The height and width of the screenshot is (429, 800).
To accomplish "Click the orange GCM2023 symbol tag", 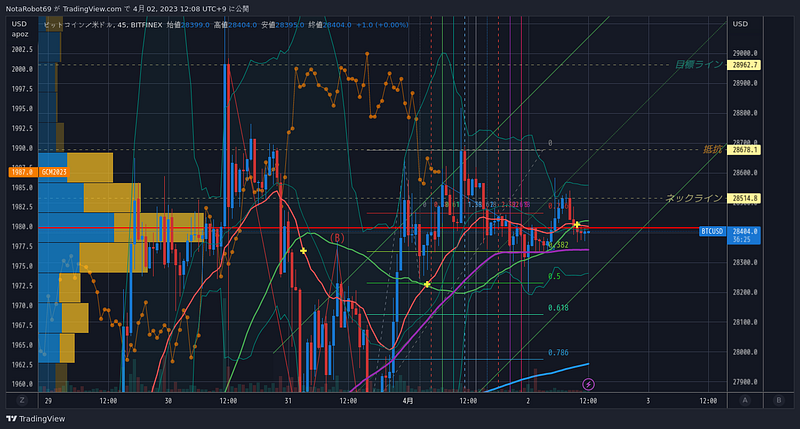I will click(54, 172).
